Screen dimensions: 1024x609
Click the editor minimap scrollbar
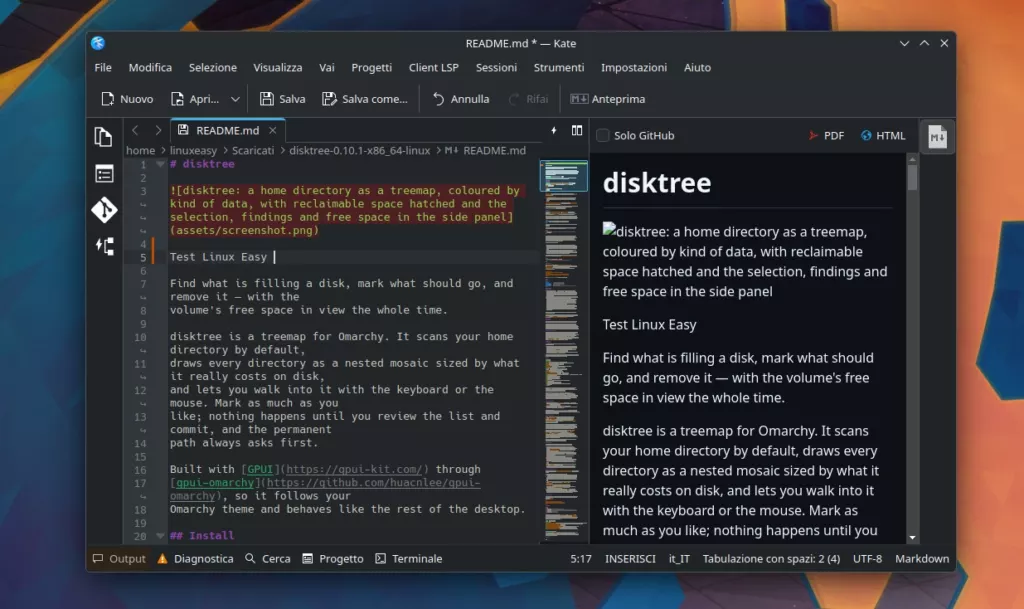tap(564, 351)
